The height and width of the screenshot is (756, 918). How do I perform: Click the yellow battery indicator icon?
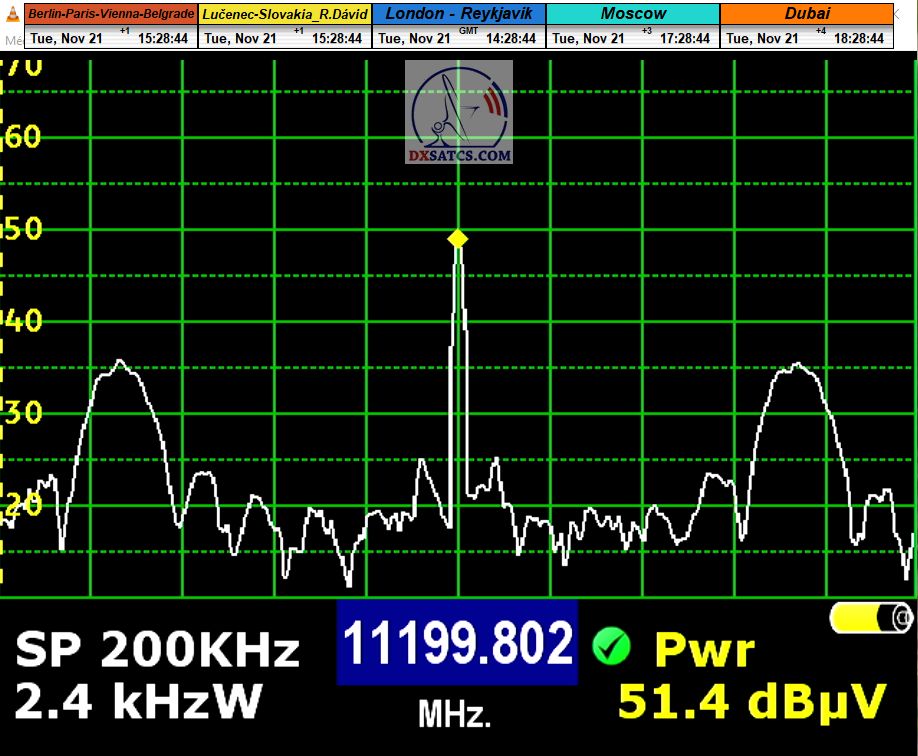872,617
